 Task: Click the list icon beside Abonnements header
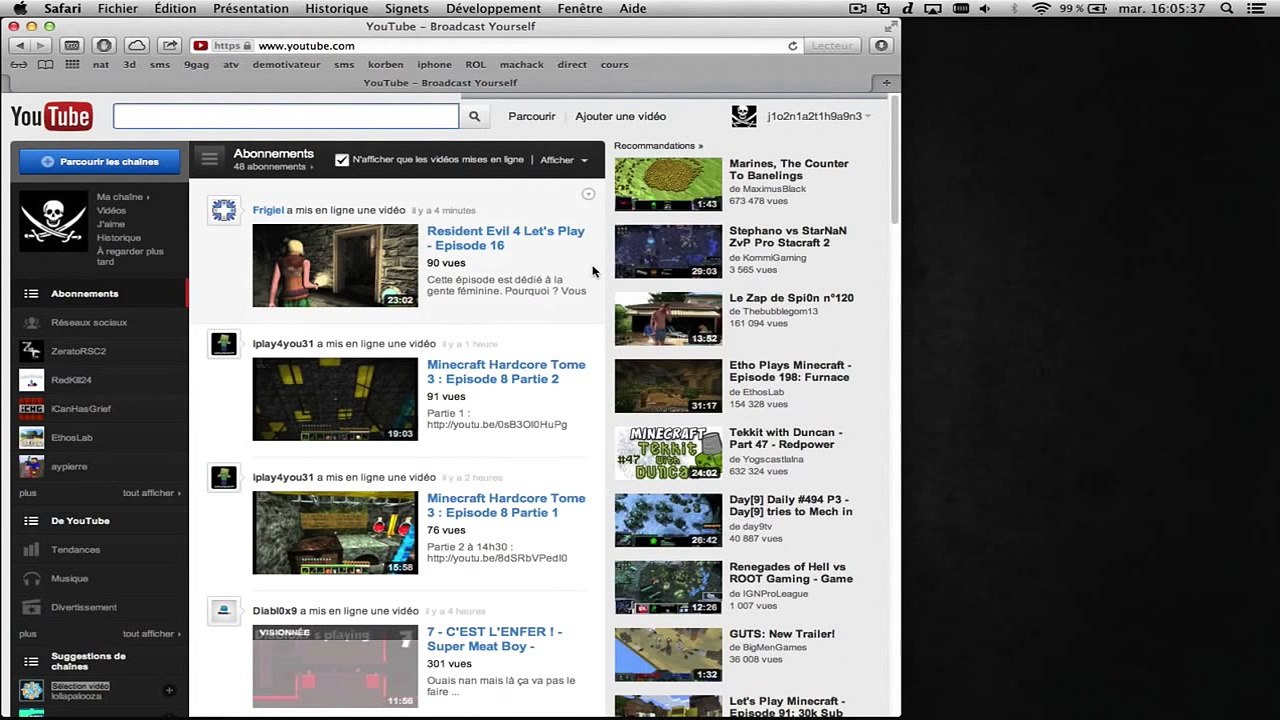(x=209, y=158)
